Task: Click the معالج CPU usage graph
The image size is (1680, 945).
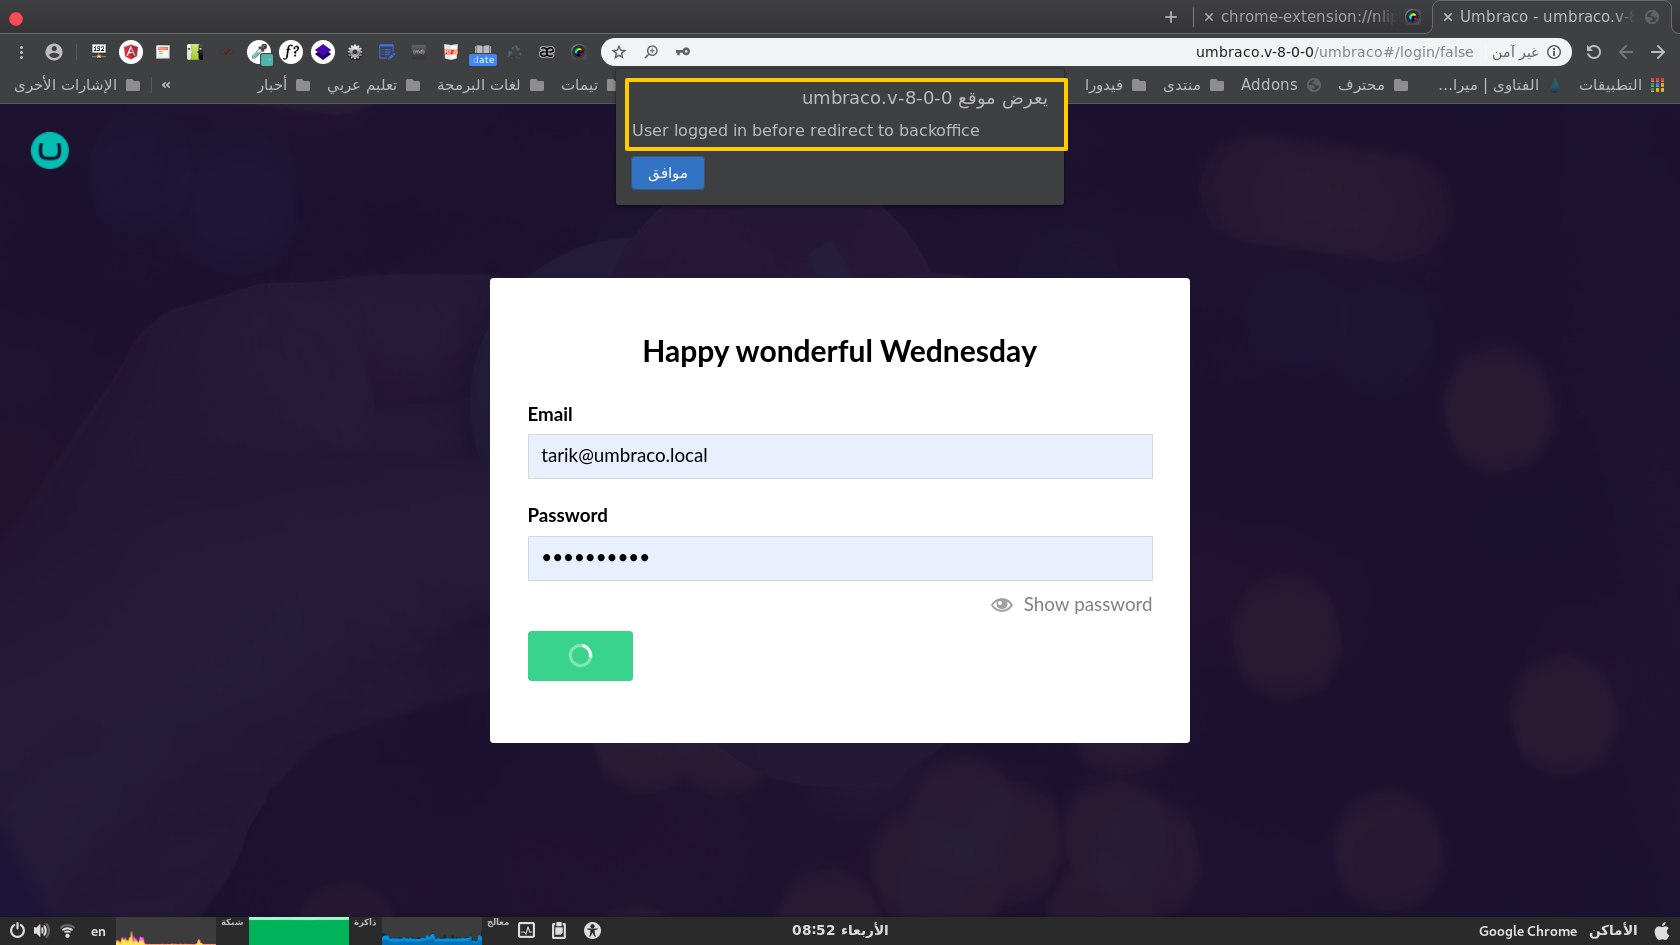Action: (432, 931)
